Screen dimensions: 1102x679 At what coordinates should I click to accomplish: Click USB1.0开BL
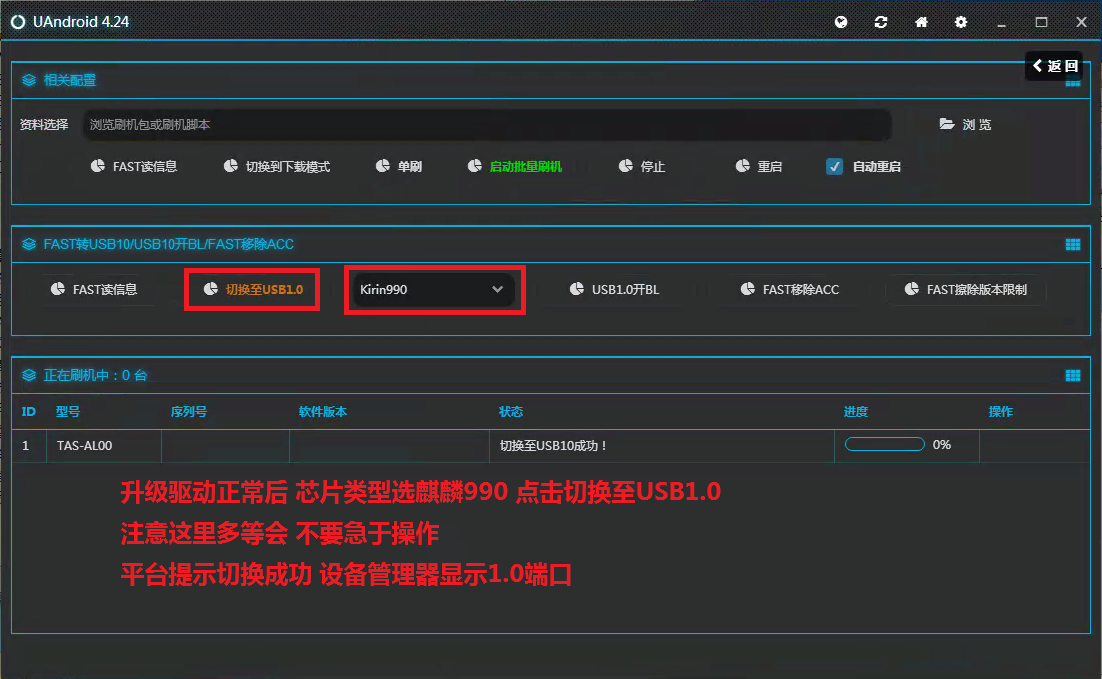tap(614, 290)
